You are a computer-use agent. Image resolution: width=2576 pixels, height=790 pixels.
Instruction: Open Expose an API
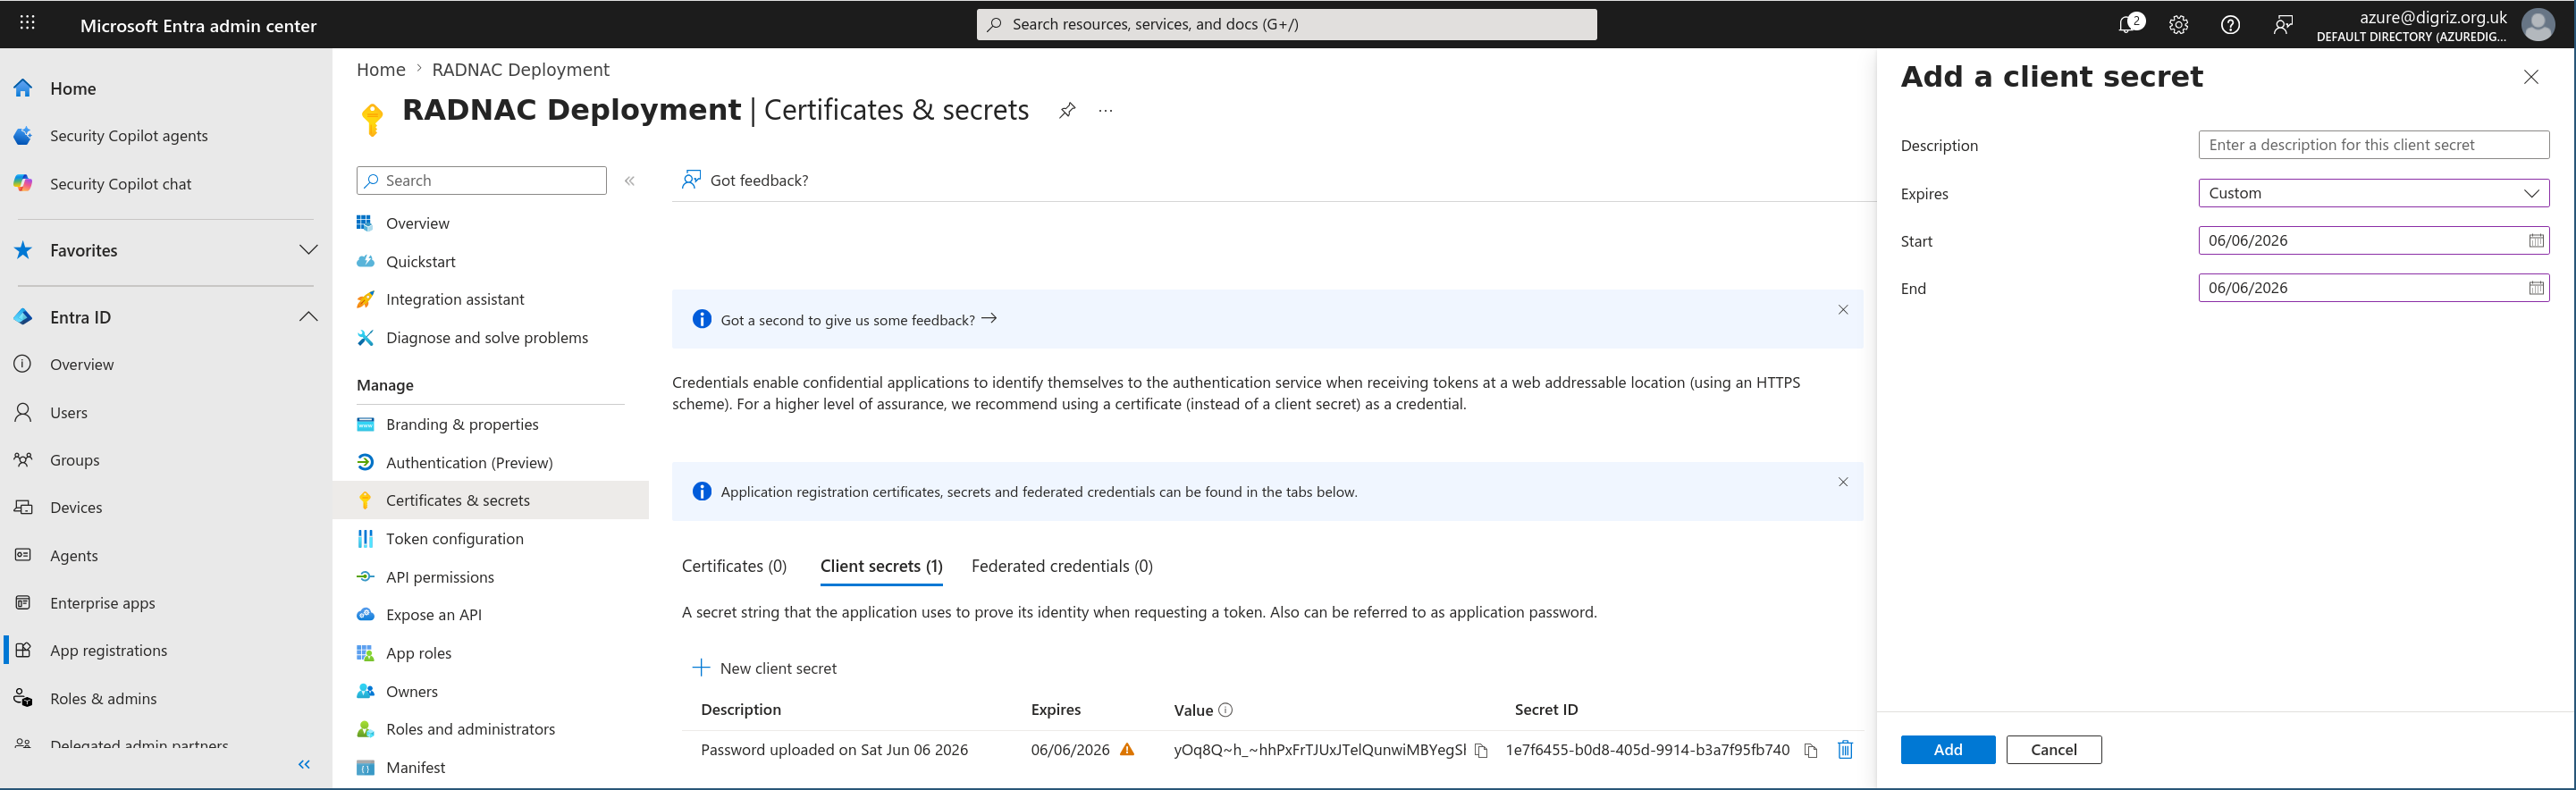click(x=433, y=615)
